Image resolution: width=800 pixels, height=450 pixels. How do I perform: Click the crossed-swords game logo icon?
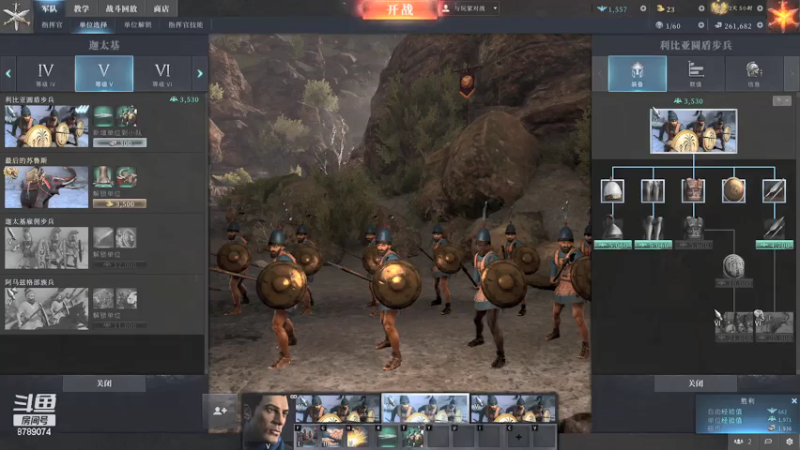[16, 16]
